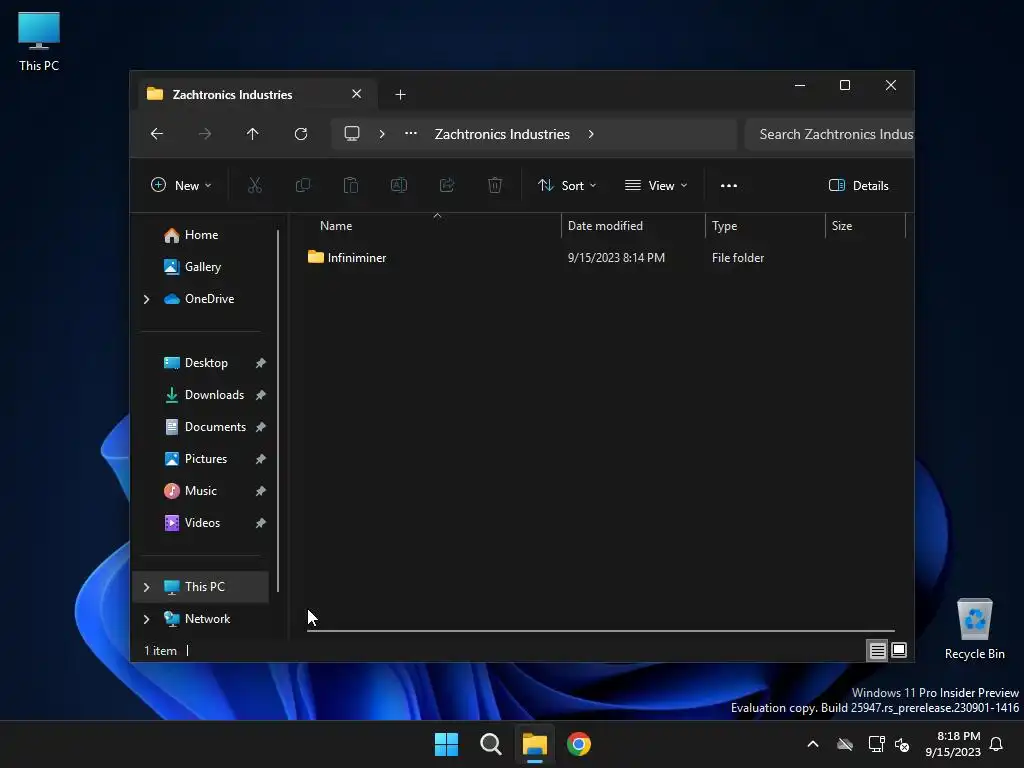Select the Zachtronics Industries tab

tap(257, 94)
